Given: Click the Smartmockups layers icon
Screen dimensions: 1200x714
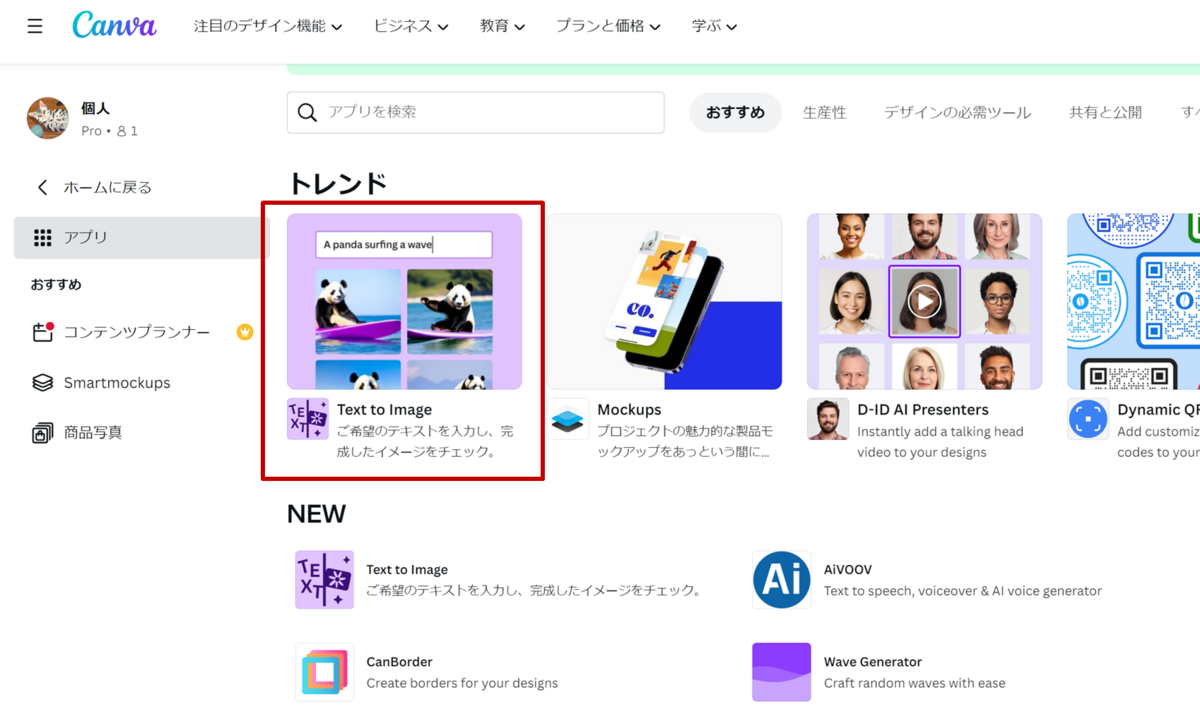Looking at the screenshot, I should 42,383.
